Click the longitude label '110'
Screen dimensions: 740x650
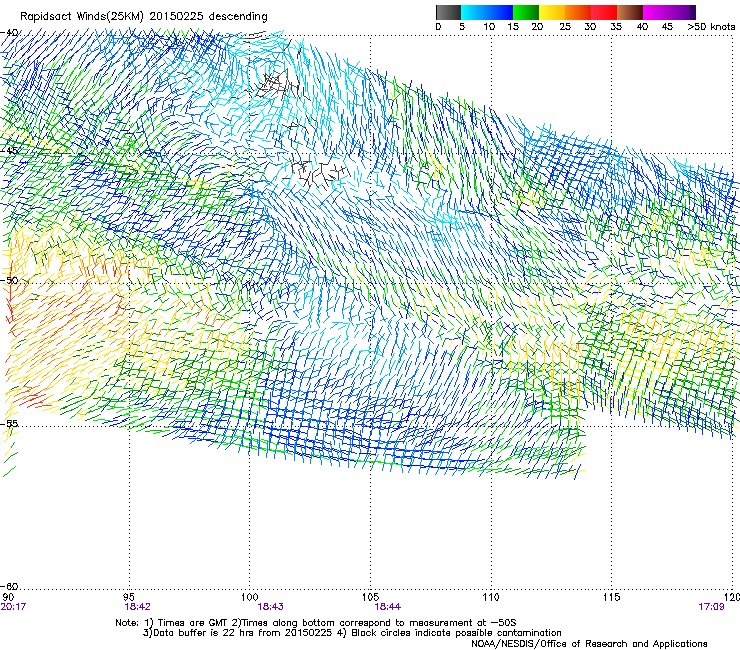click(491, 597)
